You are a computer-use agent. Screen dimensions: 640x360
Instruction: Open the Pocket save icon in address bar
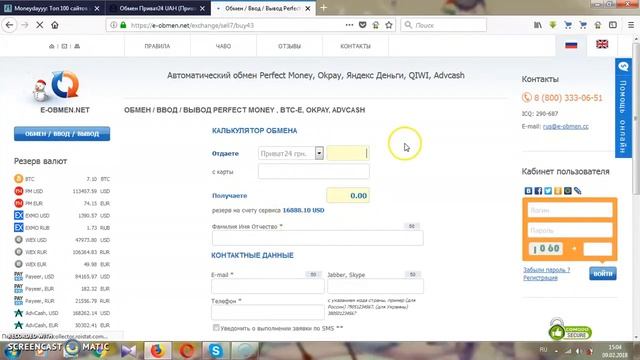362,25
